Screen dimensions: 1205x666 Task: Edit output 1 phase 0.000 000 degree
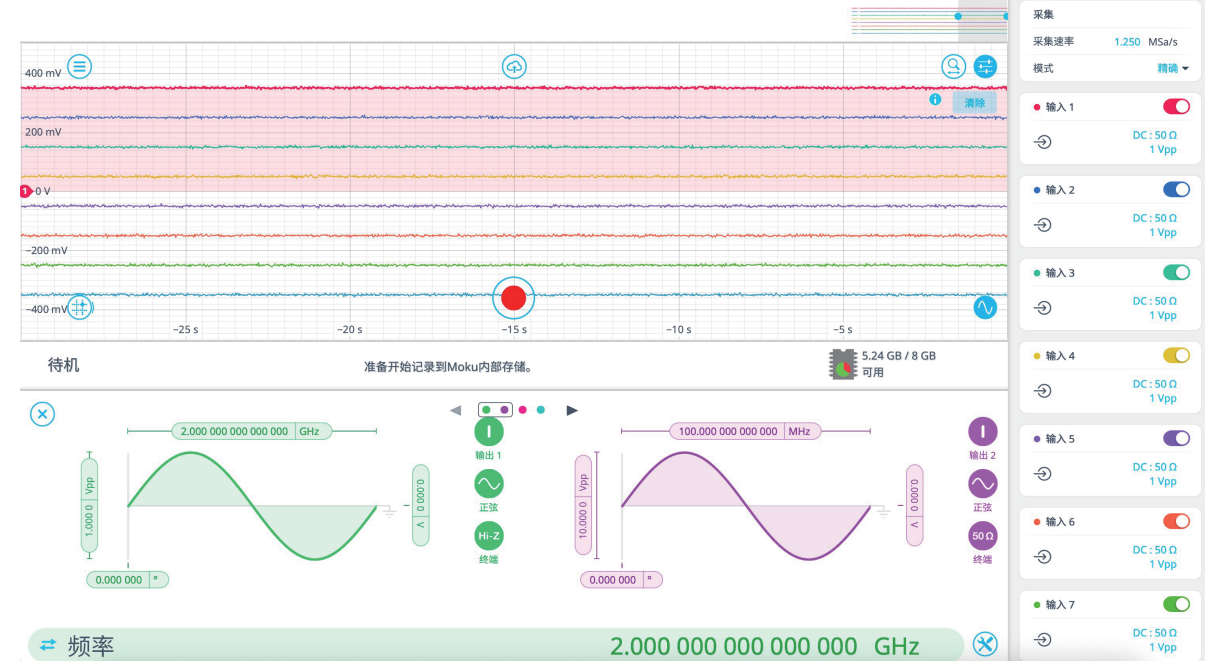128,579
